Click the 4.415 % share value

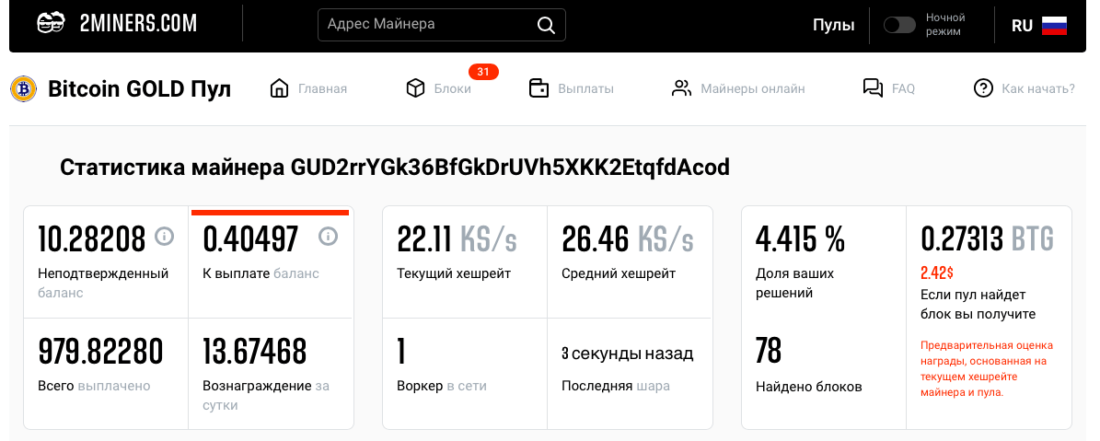(800, 239)
